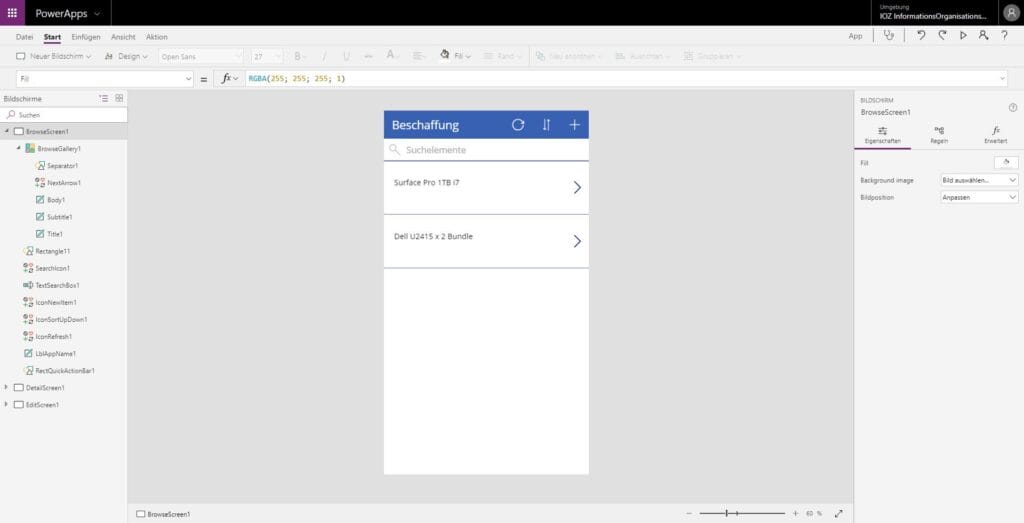This screenshot has width=1024, height=523.
Task: Switch to the Erweitert tab
Action: (995, 135)
